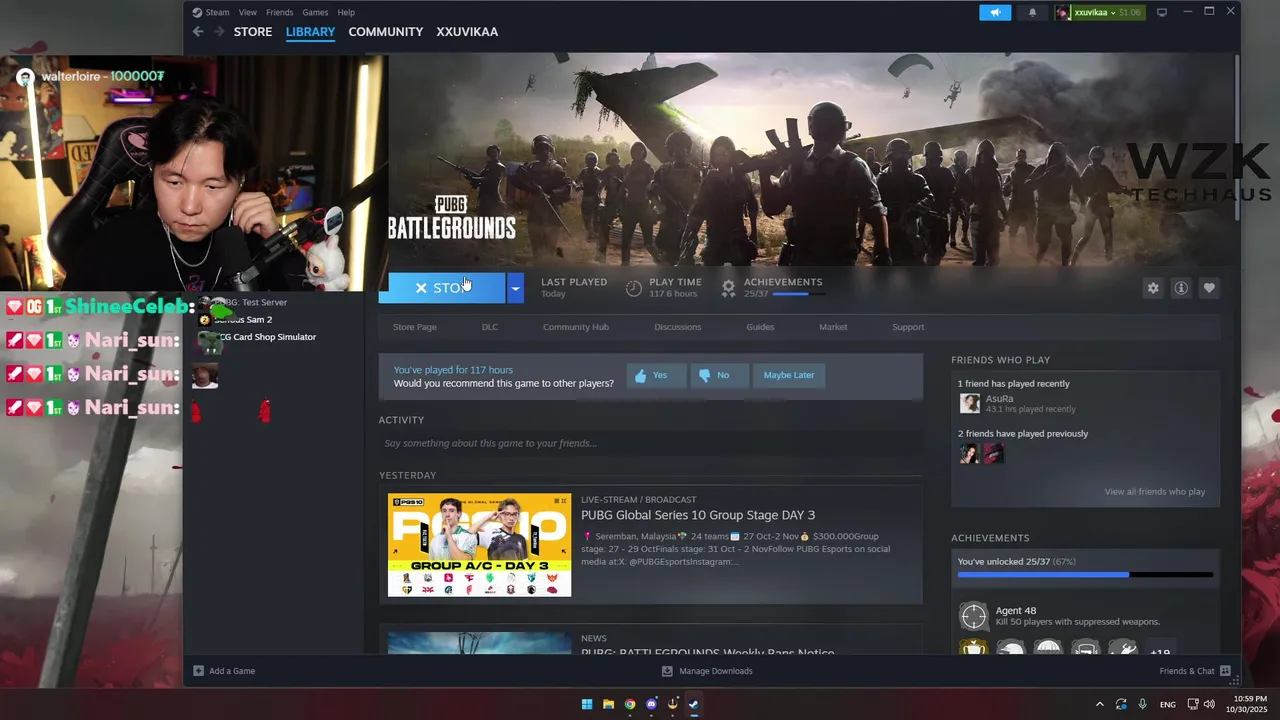Click the achievements unlocked progress bar

pyautogui.click(x=1085, y=575)
